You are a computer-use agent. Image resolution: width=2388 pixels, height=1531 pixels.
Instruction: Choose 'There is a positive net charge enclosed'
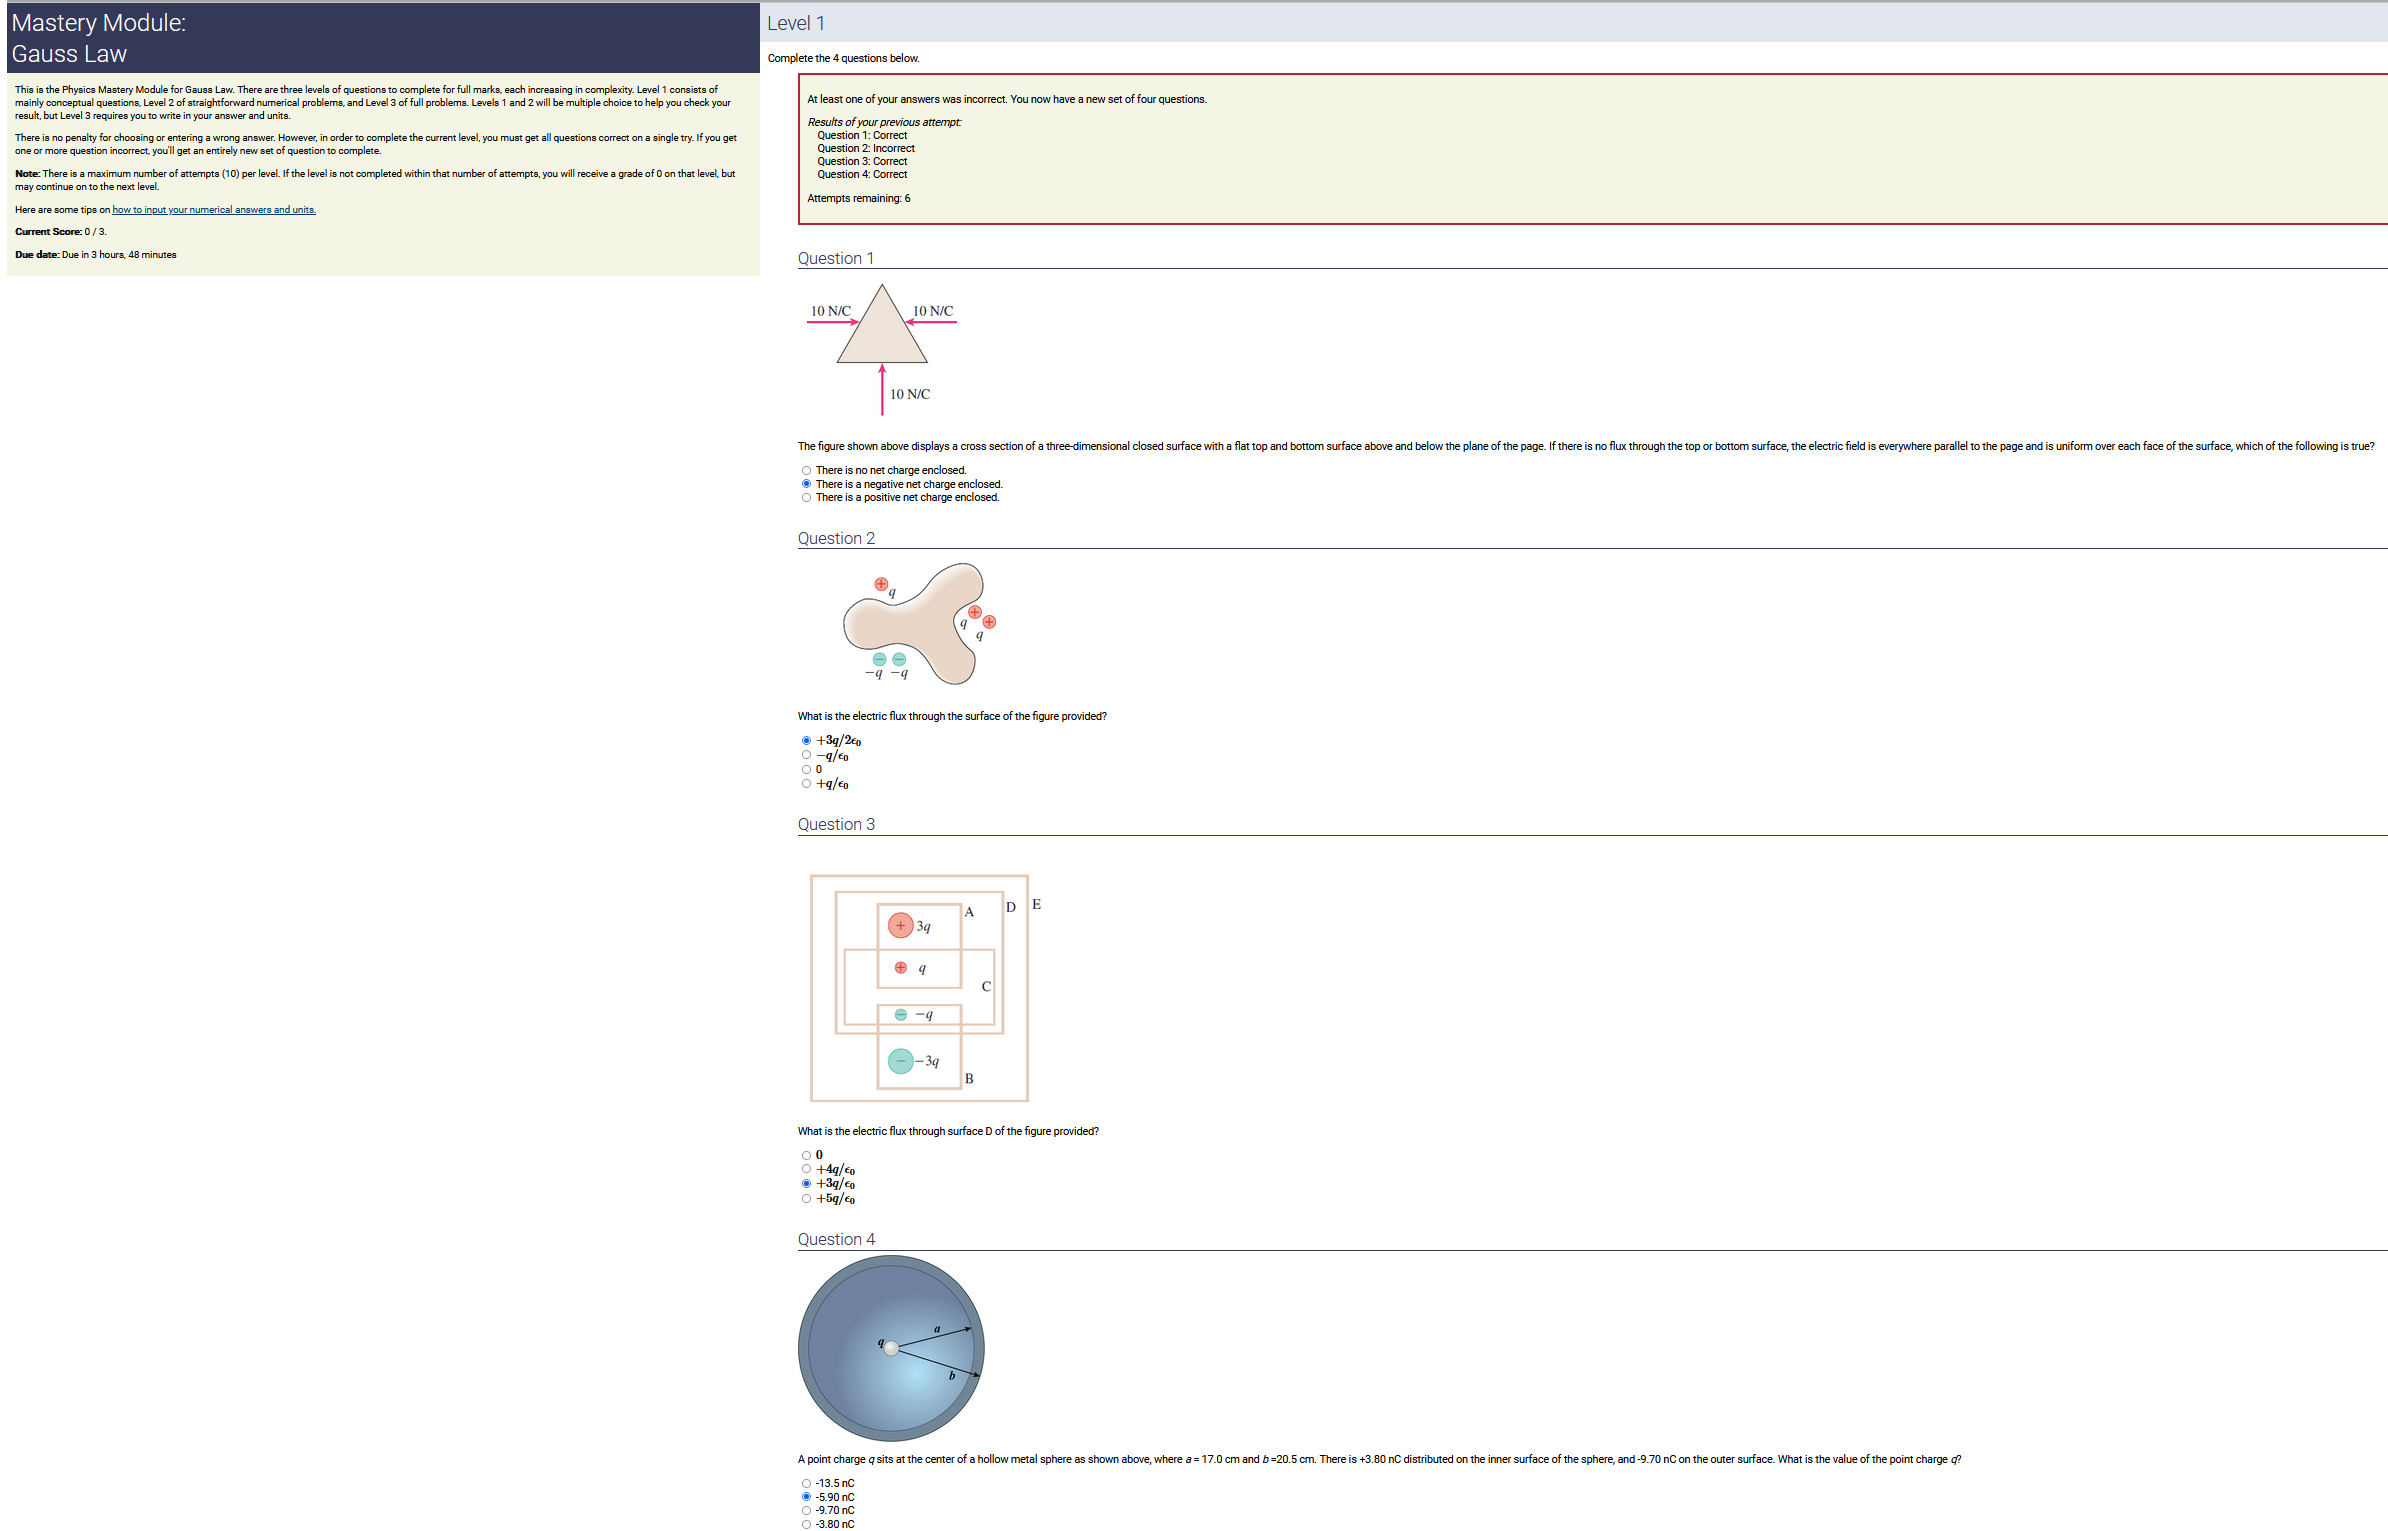(806, 498)
